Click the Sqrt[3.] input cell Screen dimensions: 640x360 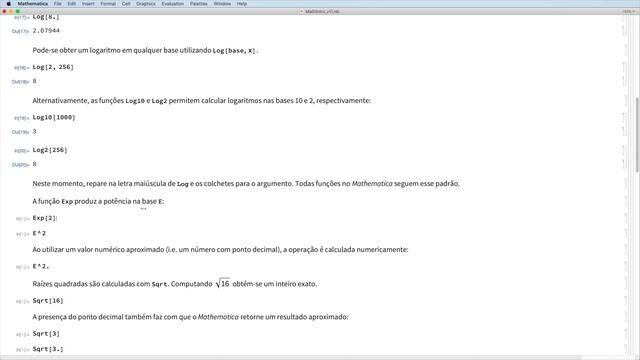point(48,349)
